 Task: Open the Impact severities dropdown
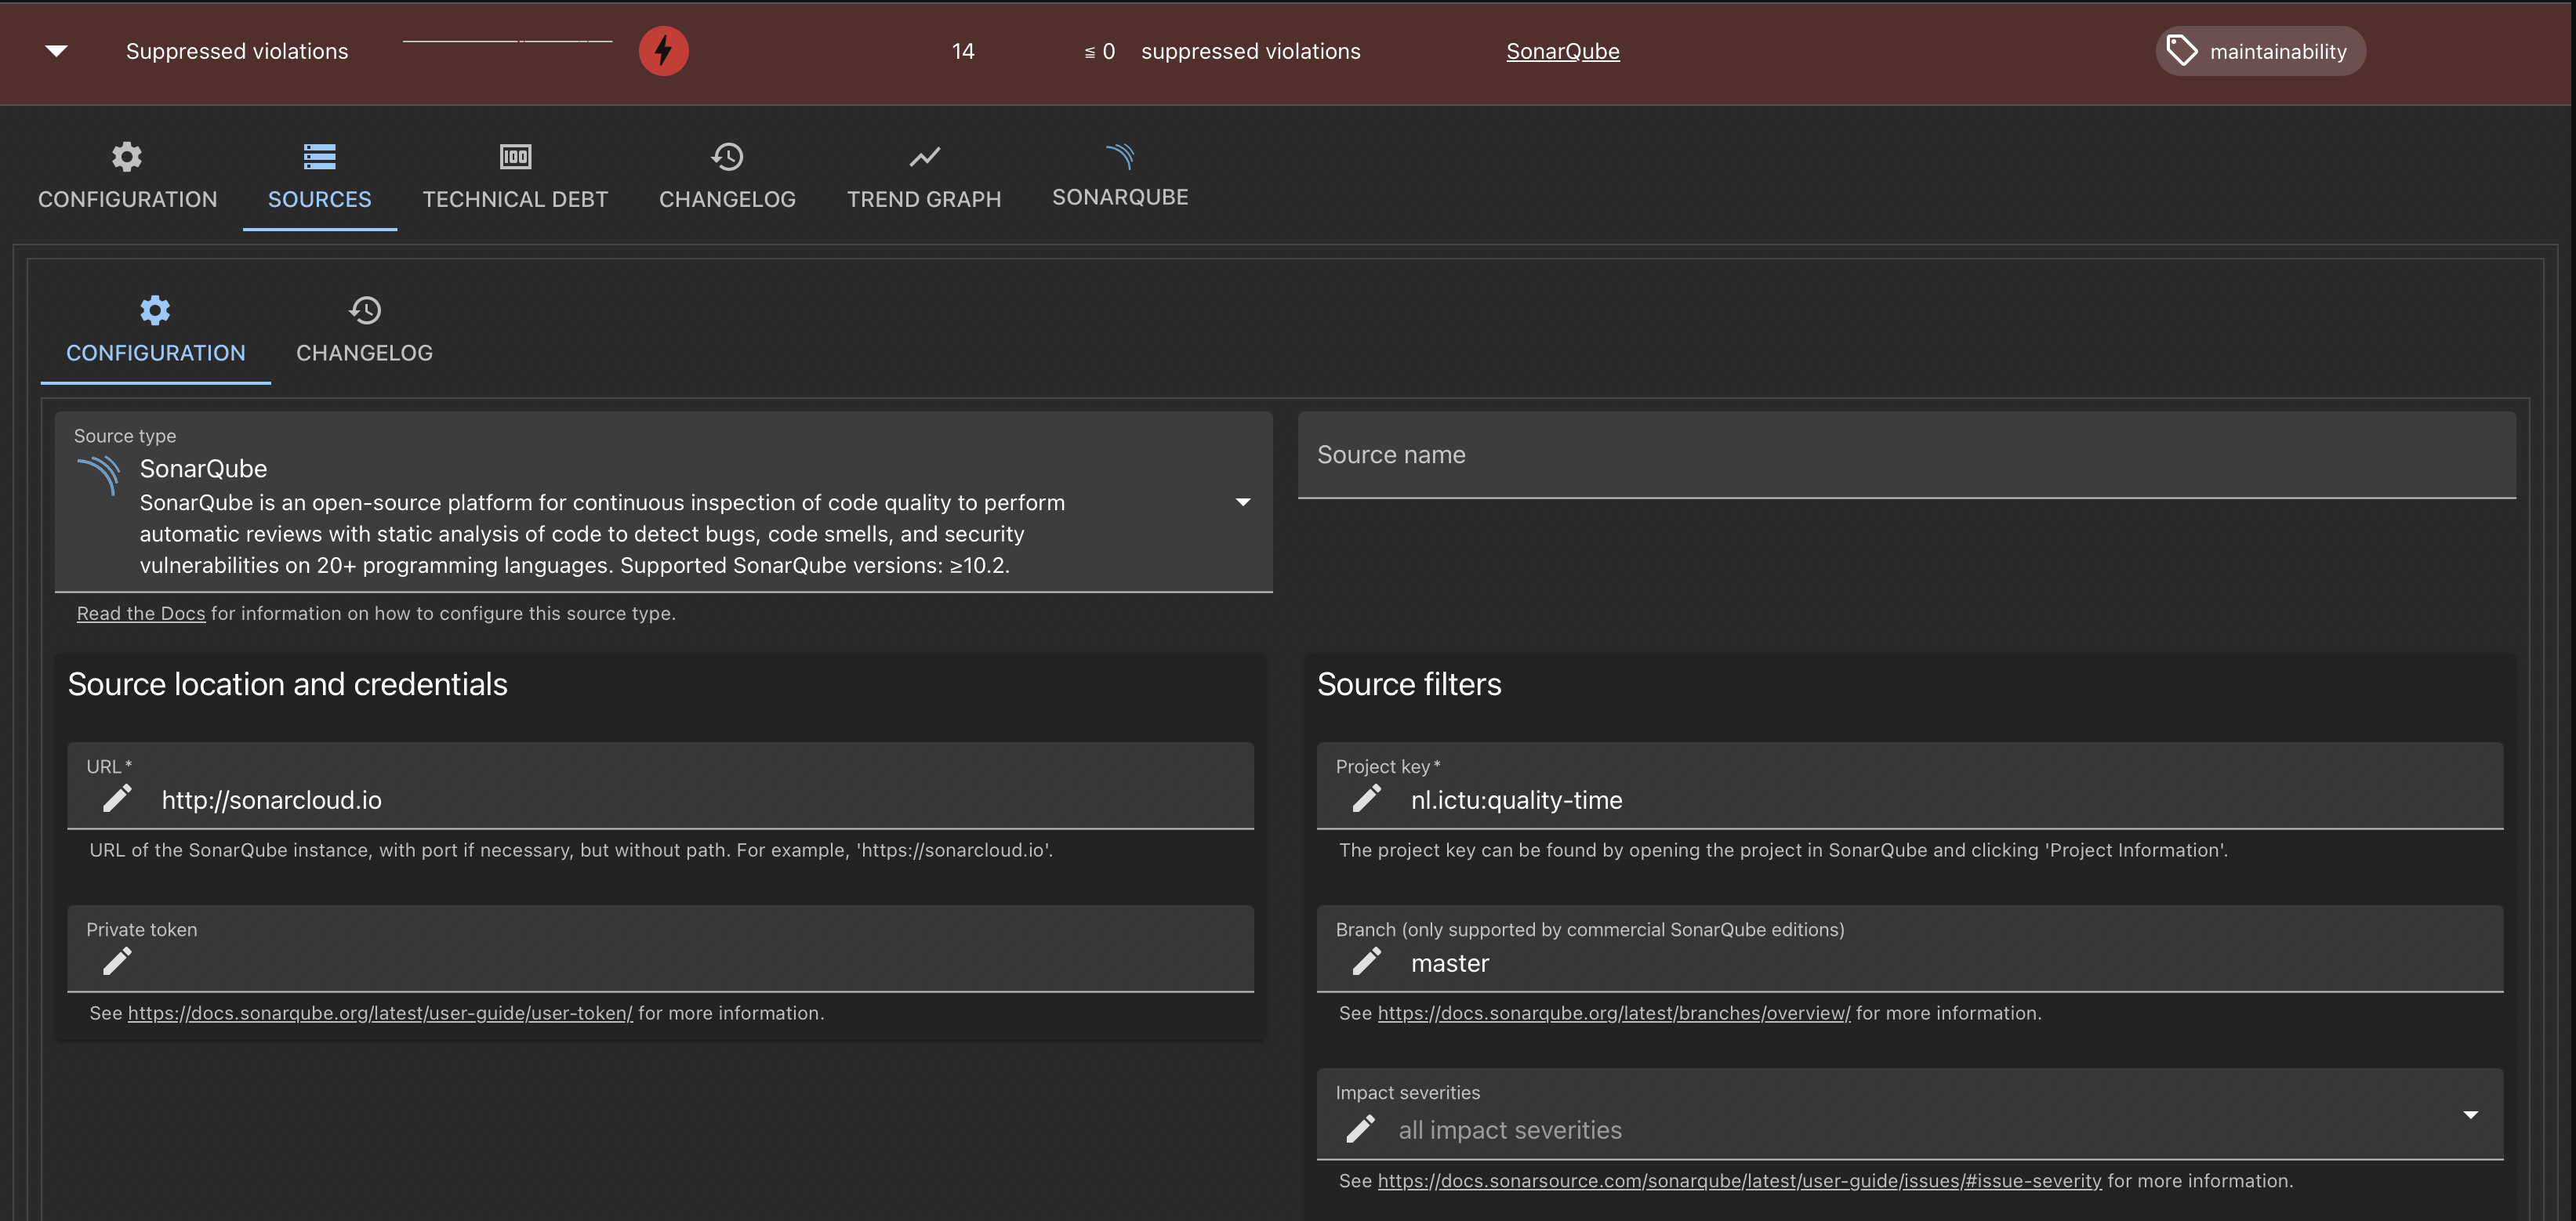pyautogui.click(x=1910, y=1115)
